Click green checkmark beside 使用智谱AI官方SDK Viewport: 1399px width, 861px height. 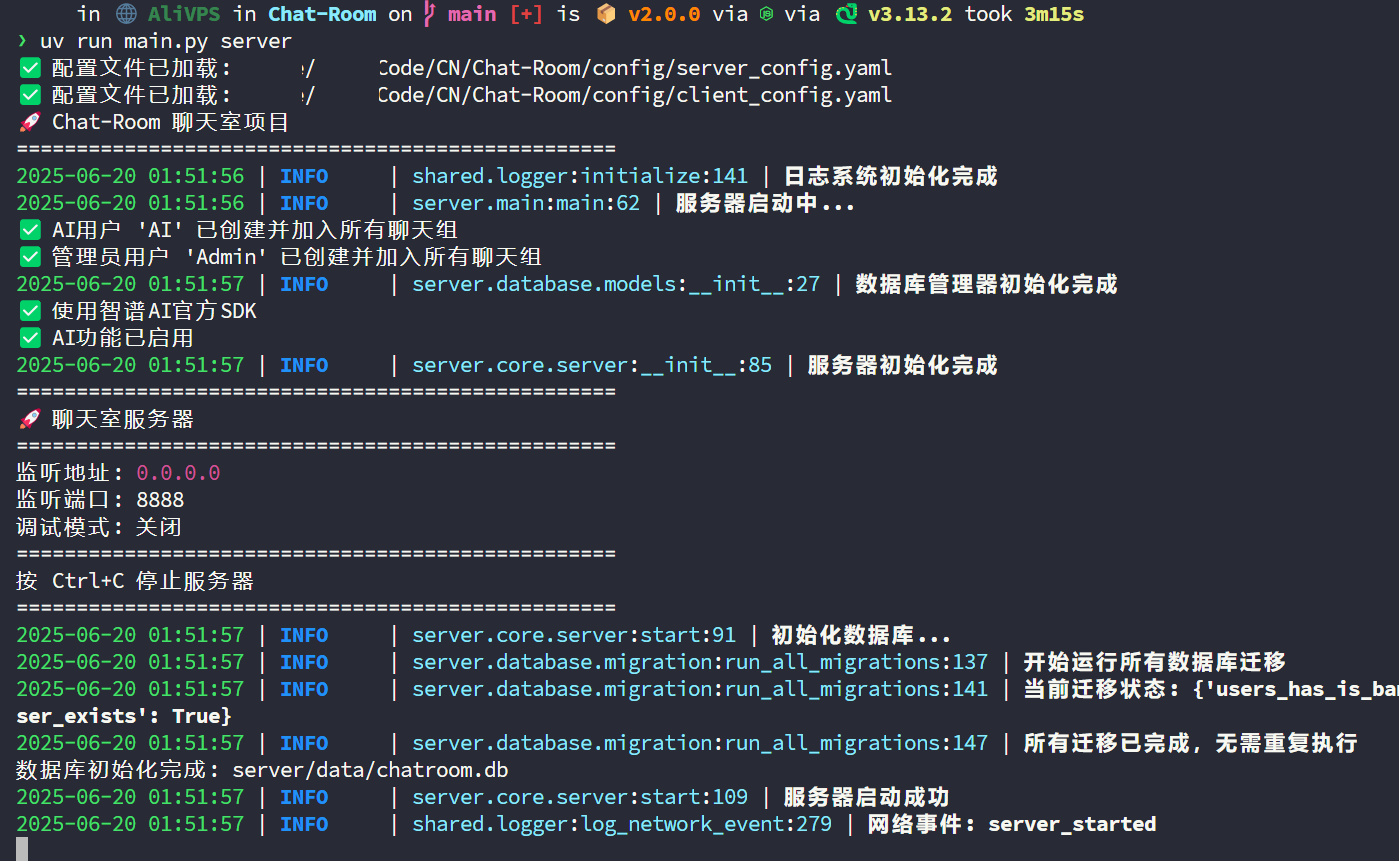(x=30, y=311)
